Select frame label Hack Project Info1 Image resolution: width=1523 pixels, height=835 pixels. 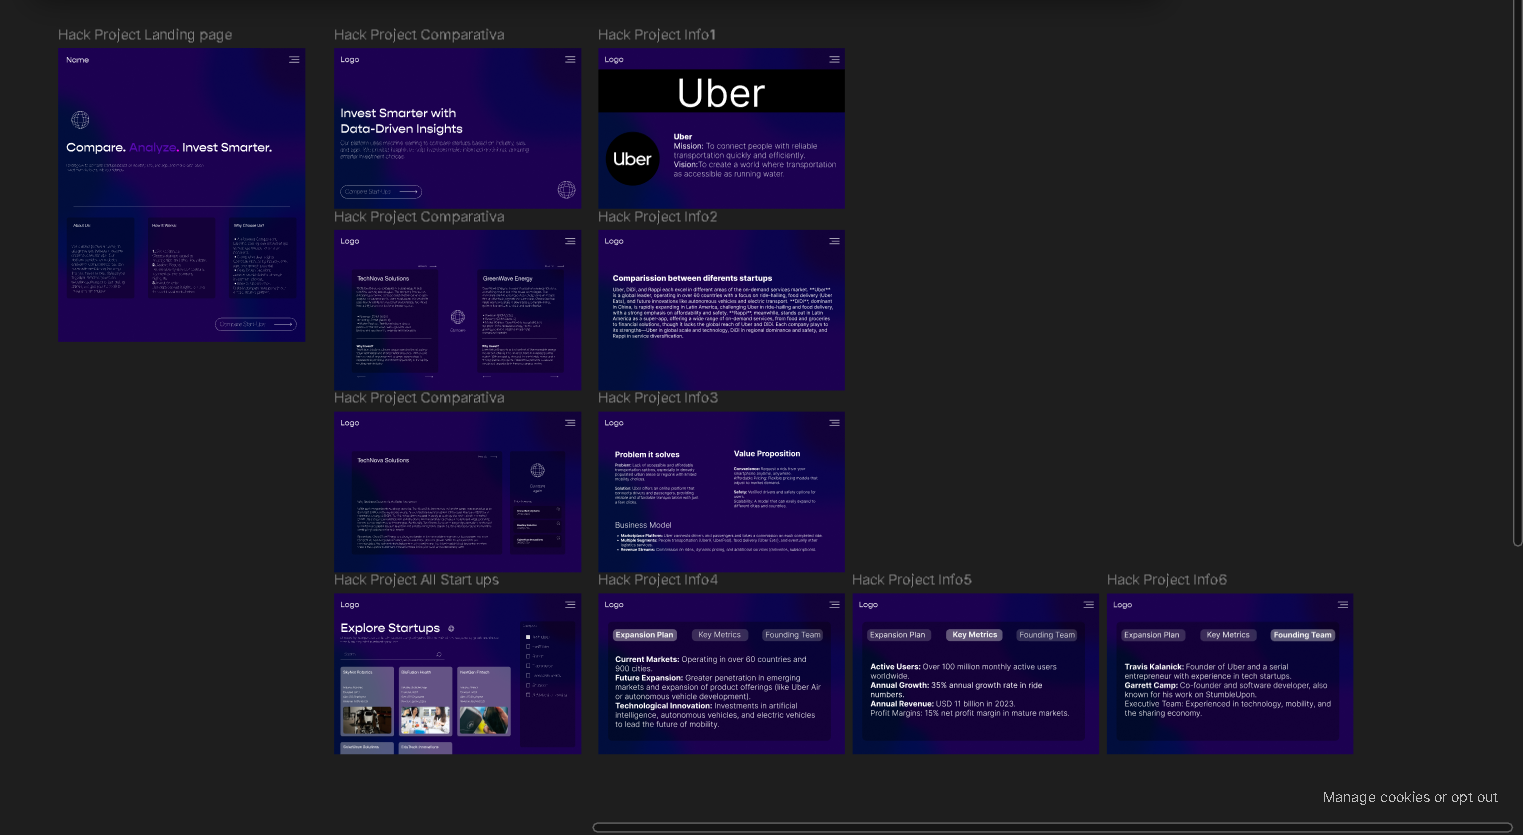coord(657,35)
